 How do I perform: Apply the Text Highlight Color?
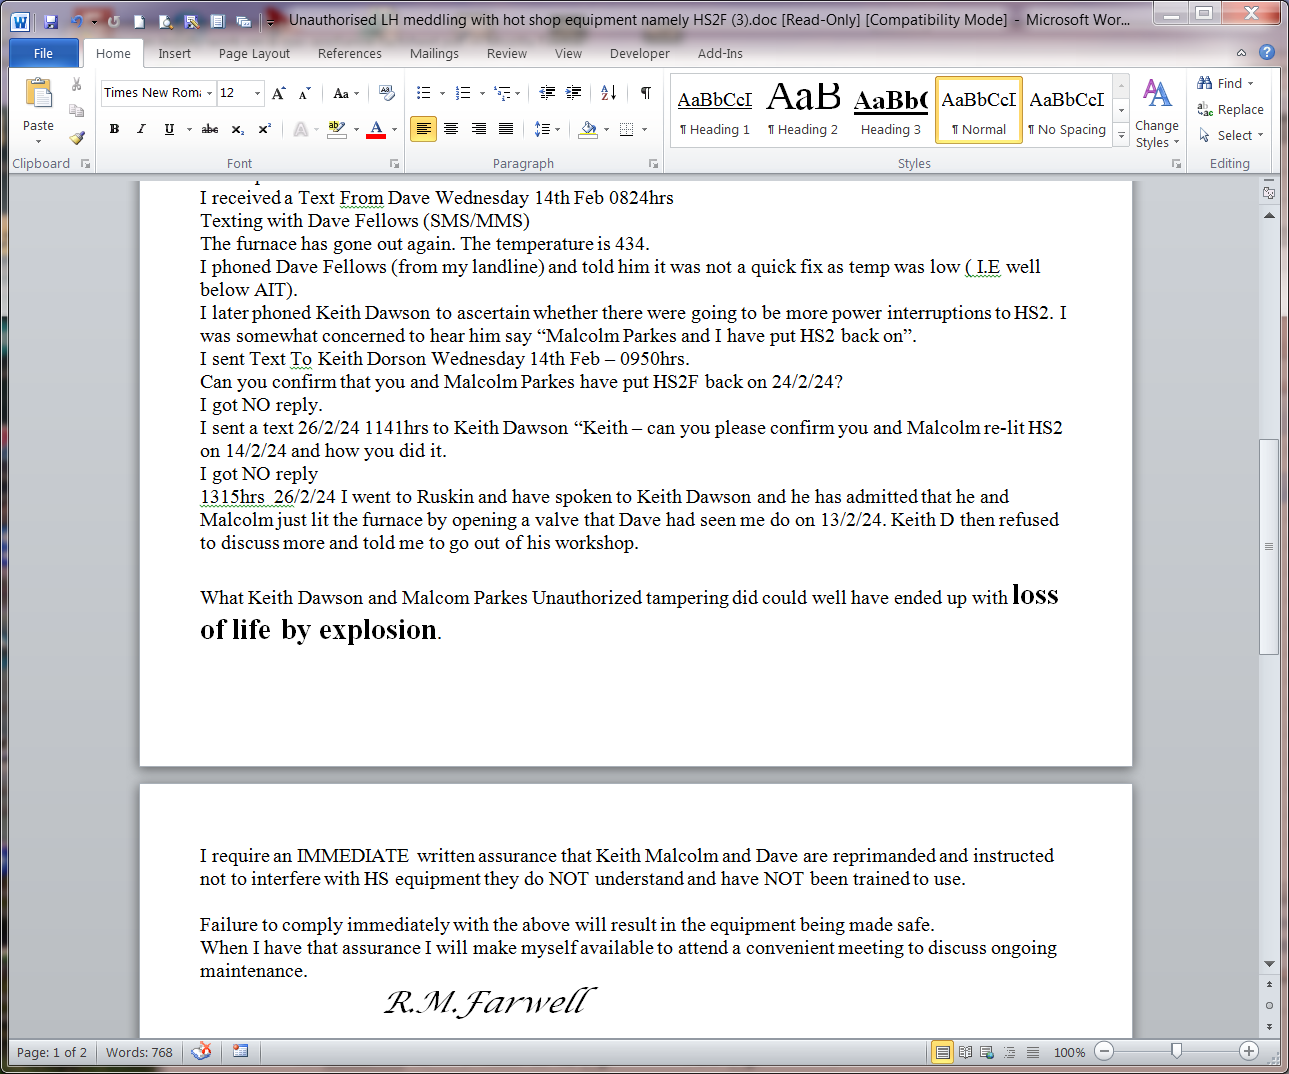pos(336,129)
